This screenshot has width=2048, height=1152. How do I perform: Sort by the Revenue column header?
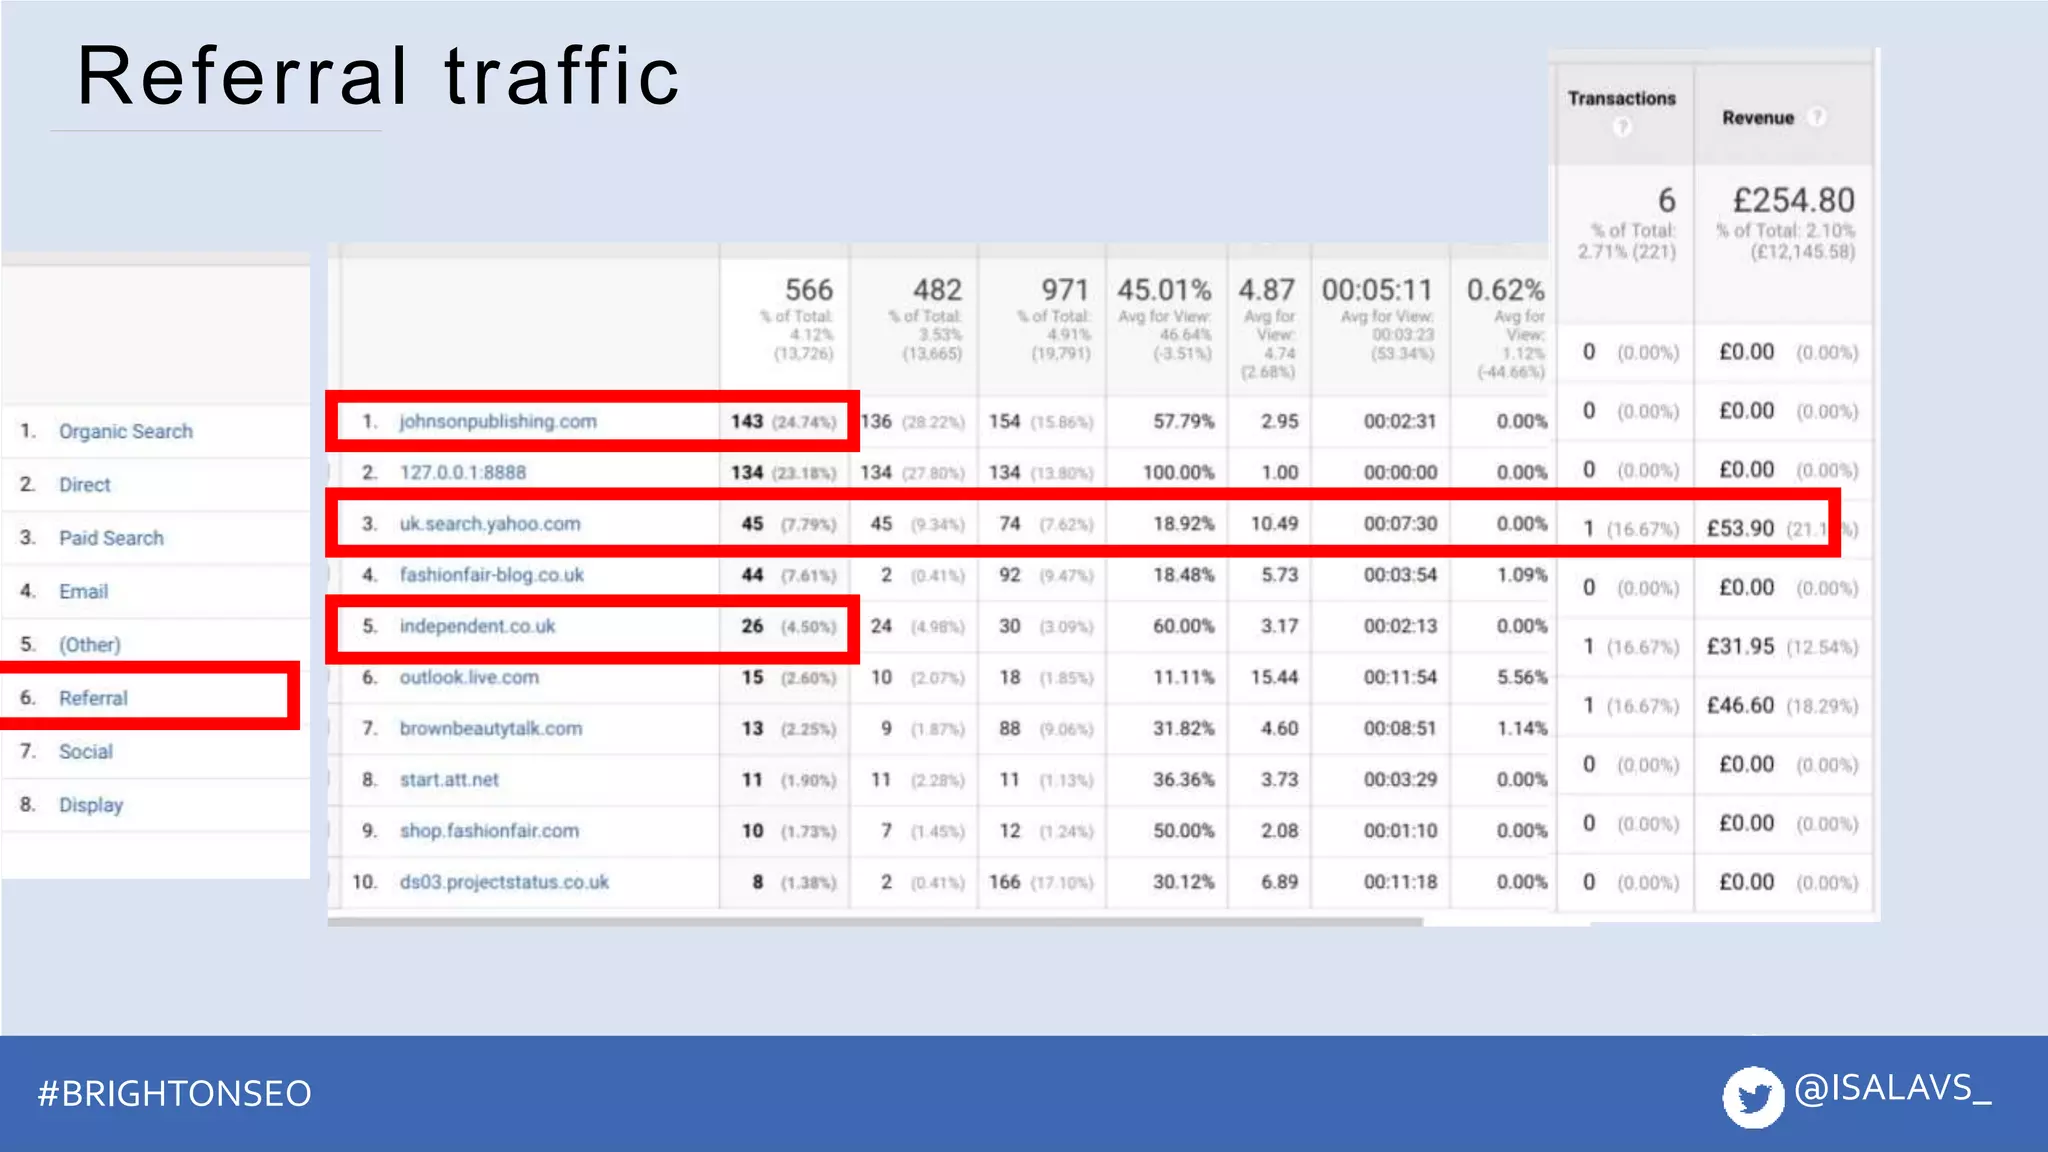tap(1758, 118)
